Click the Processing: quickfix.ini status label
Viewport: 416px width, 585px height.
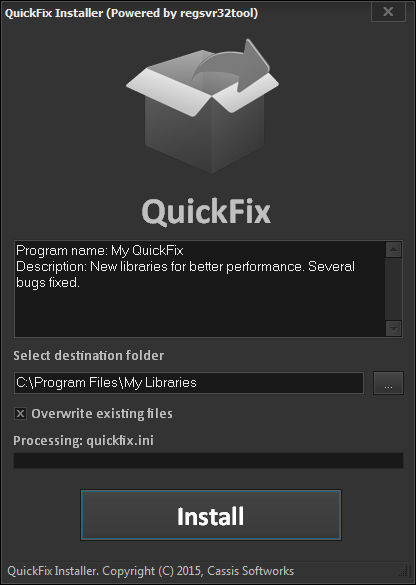coord(84,441)
